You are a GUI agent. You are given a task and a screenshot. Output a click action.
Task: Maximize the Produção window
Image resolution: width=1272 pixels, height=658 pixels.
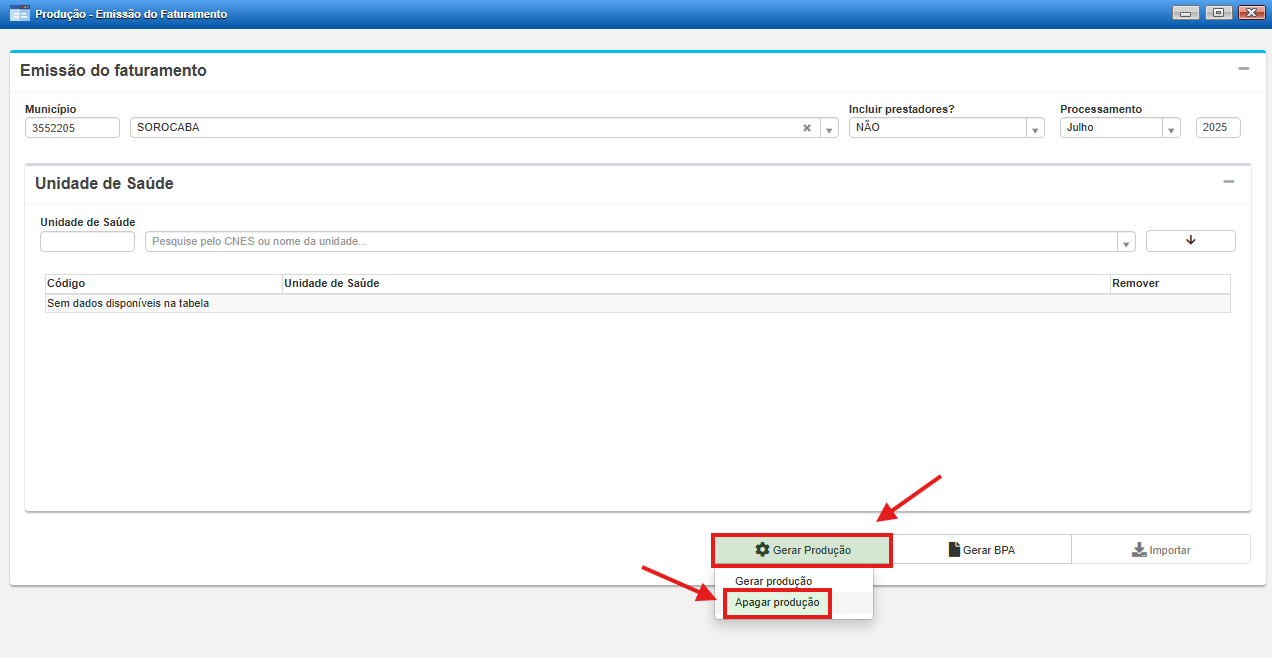coord(1217,13)
